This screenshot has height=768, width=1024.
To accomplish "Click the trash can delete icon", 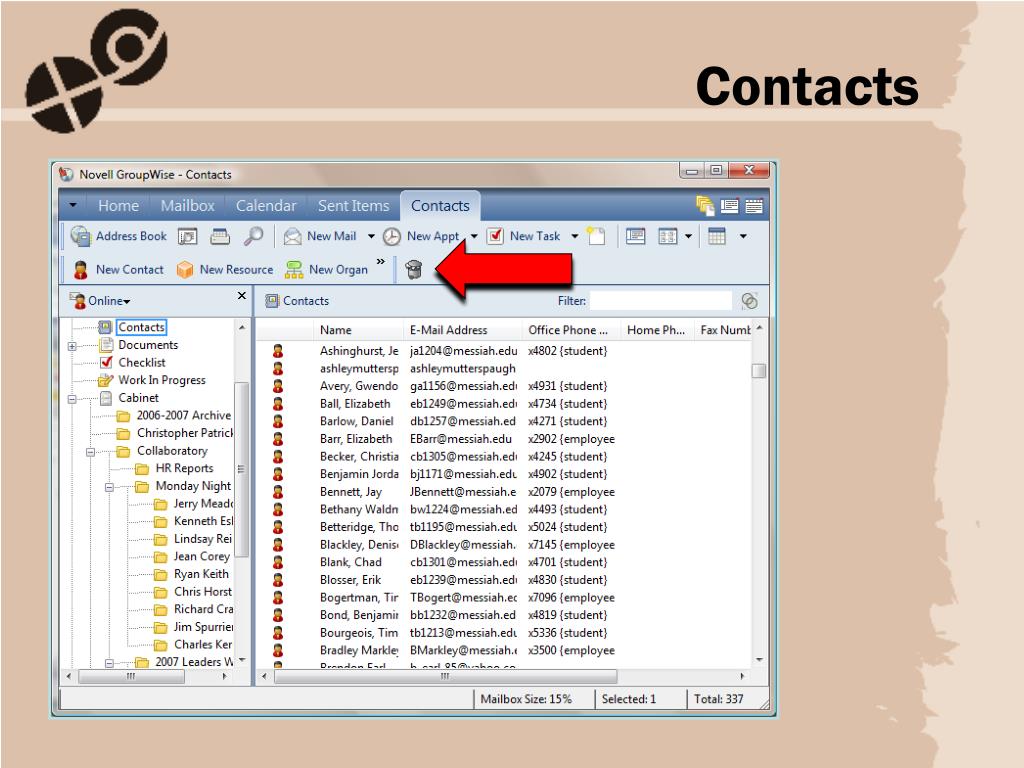I will (x=413, y=269).
